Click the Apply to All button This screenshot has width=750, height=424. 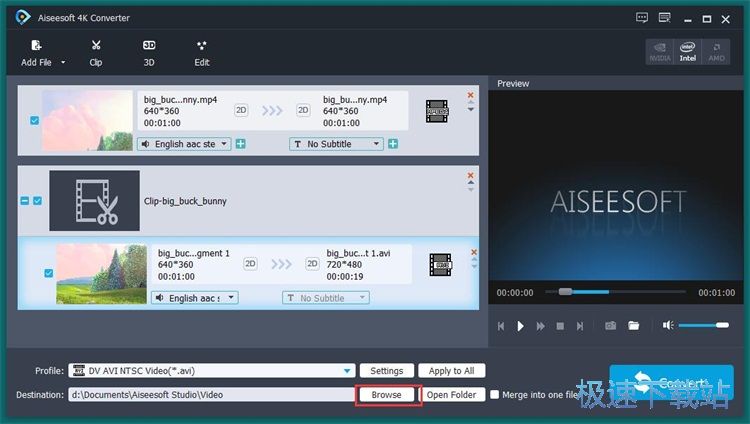pos(452,371)
